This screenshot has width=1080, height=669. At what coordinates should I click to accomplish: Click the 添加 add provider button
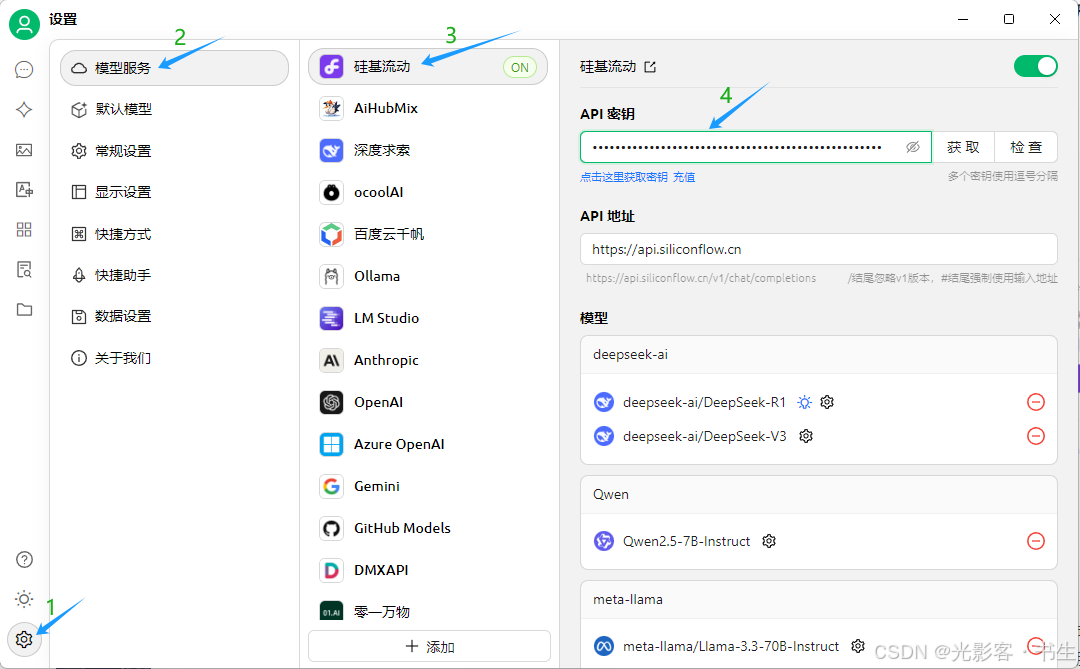tap(429, 646)
